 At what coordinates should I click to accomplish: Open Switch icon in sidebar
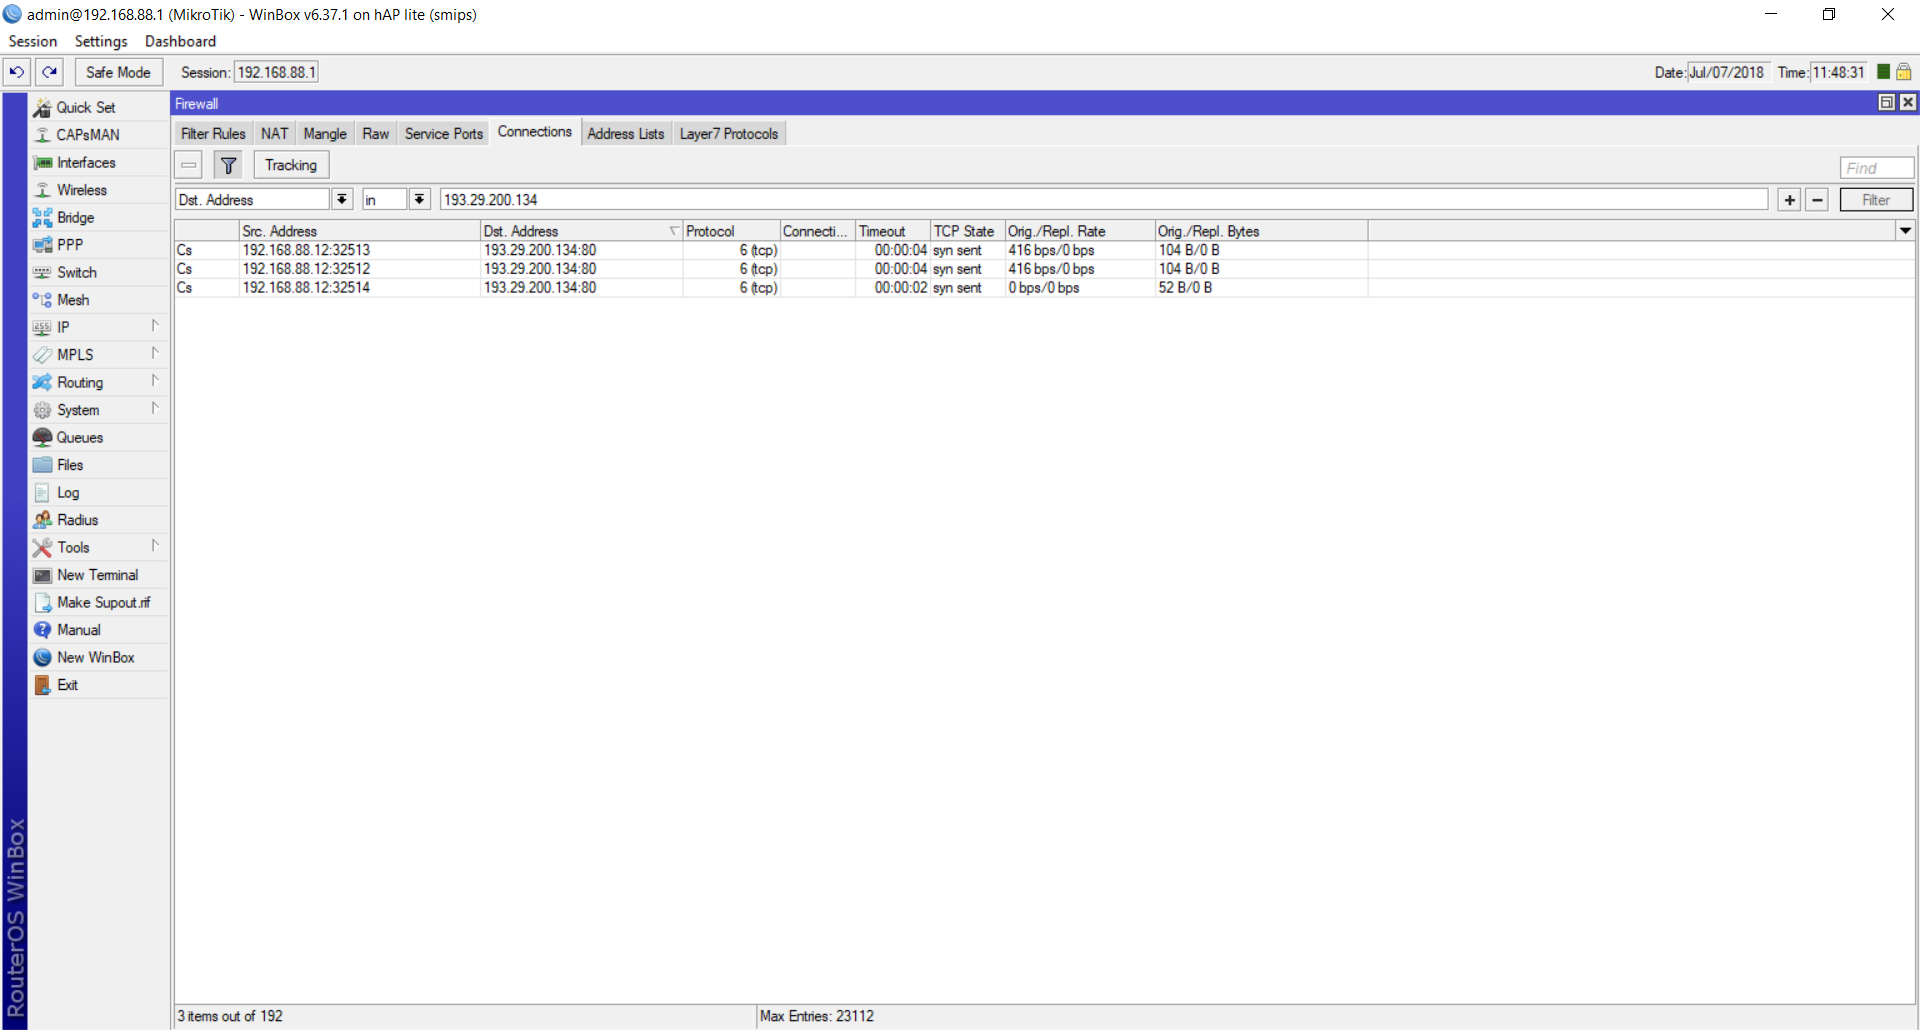pos(42,273)
